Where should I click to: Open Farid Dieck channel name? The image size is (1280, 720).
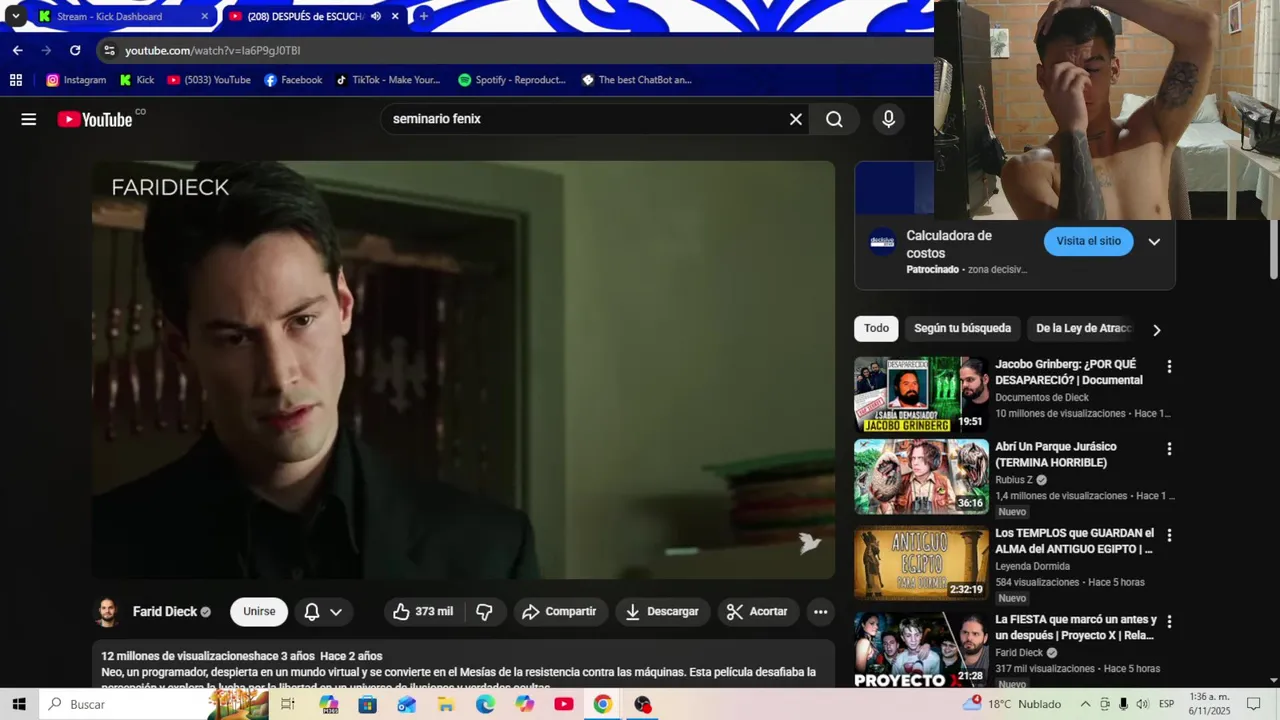coord(165,612)
